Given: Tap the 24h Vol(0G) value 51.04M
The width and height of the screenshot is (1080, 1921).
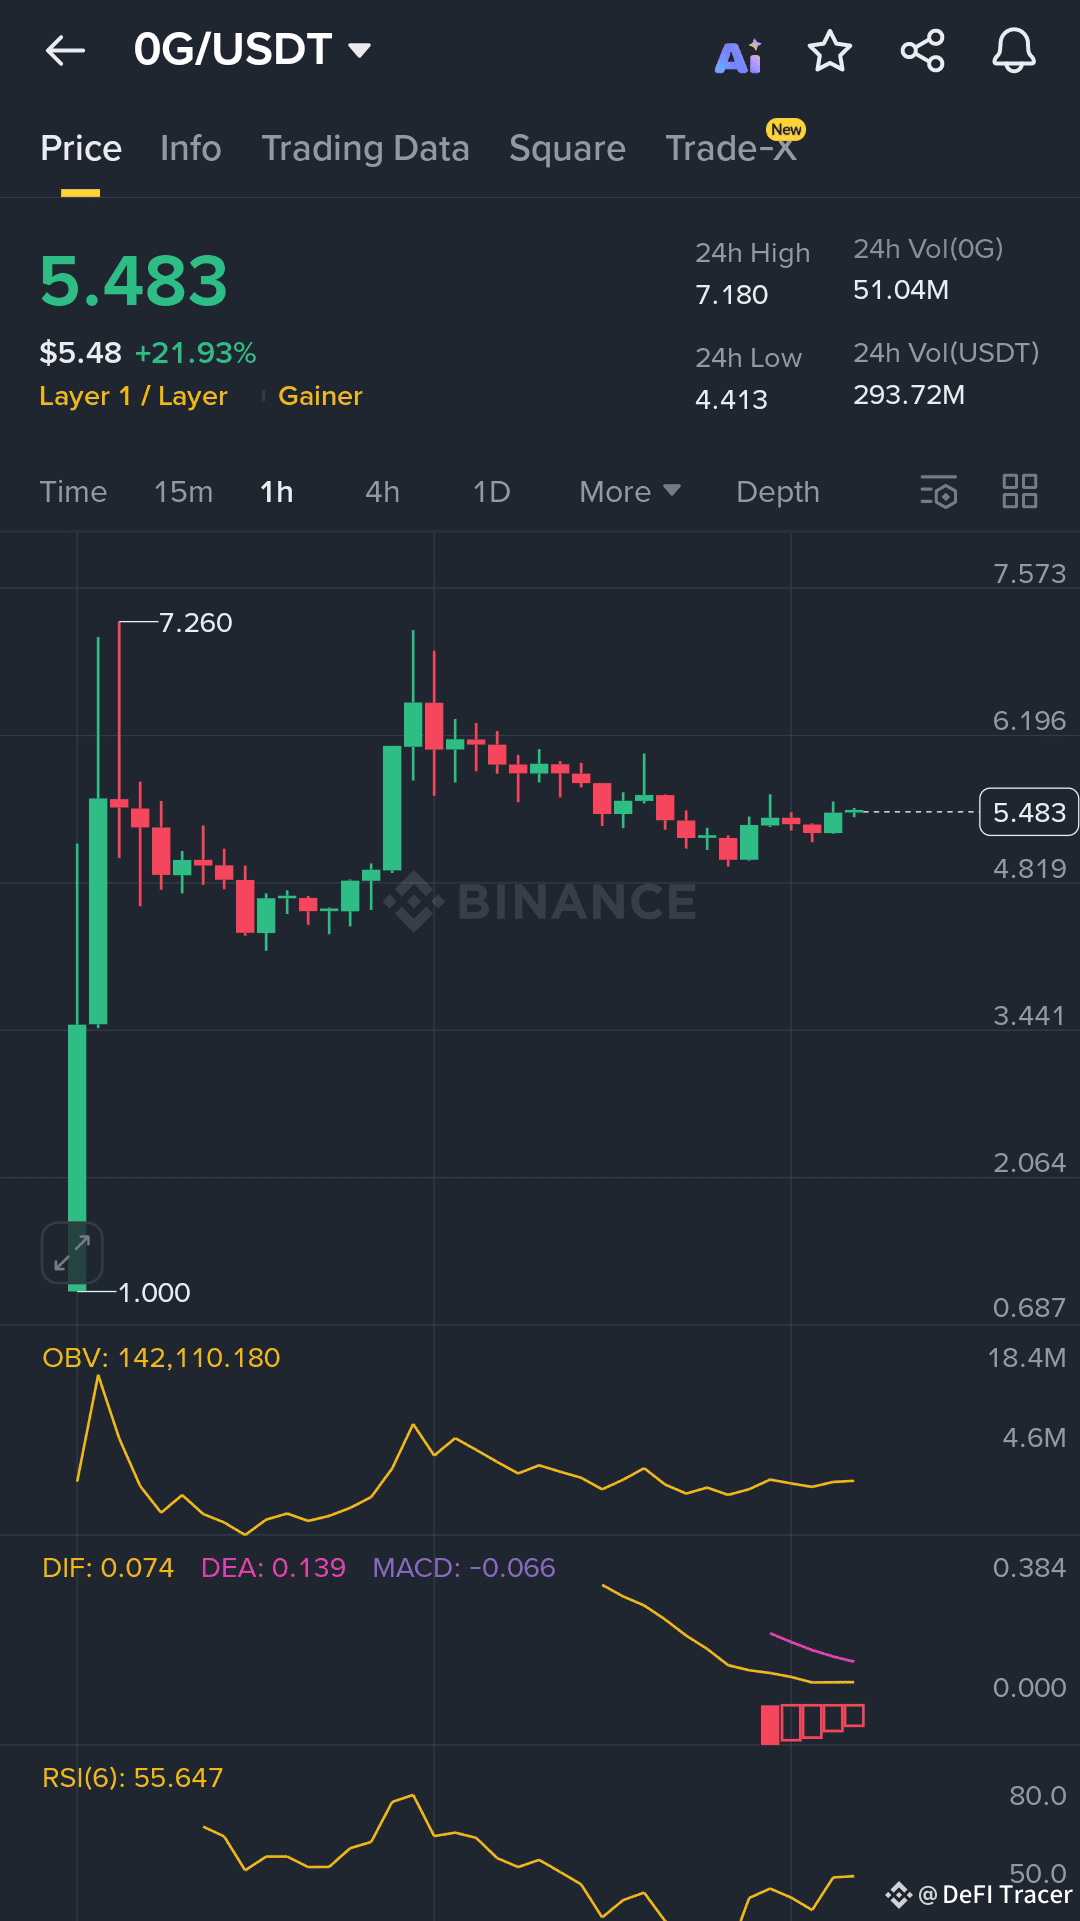Looking at the screenshot, I should 901,290.
